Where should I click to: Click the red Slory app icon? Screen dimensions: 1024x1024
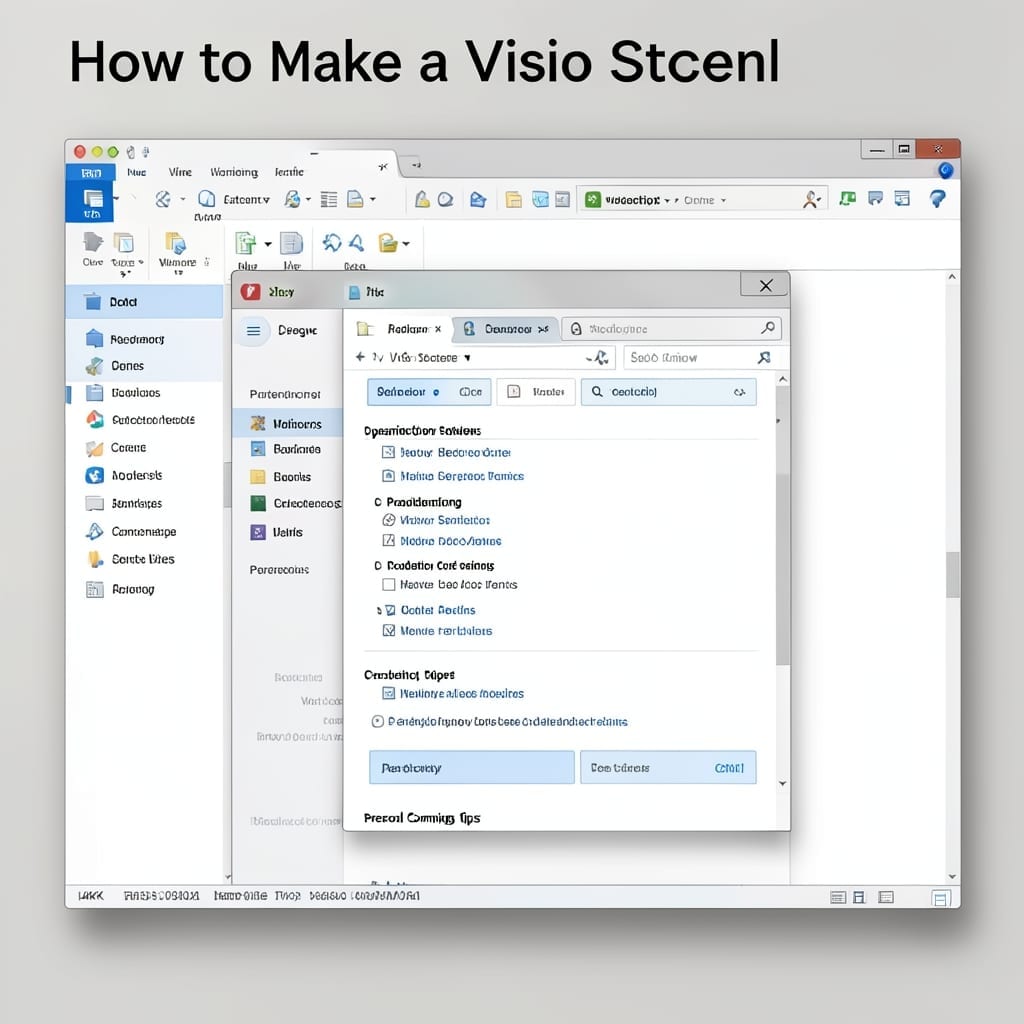(x=250, y=291)
